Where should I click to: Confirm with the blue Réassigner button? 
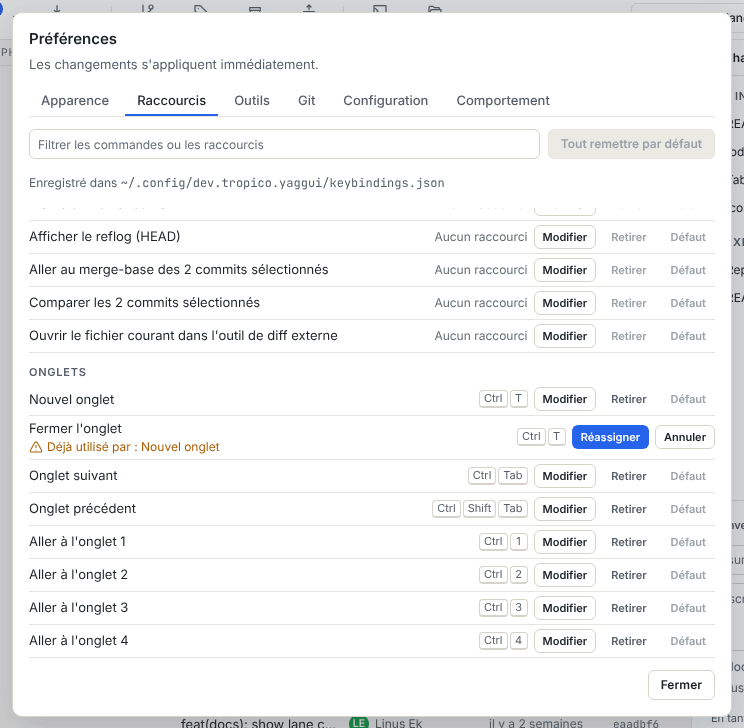point(610,437)
